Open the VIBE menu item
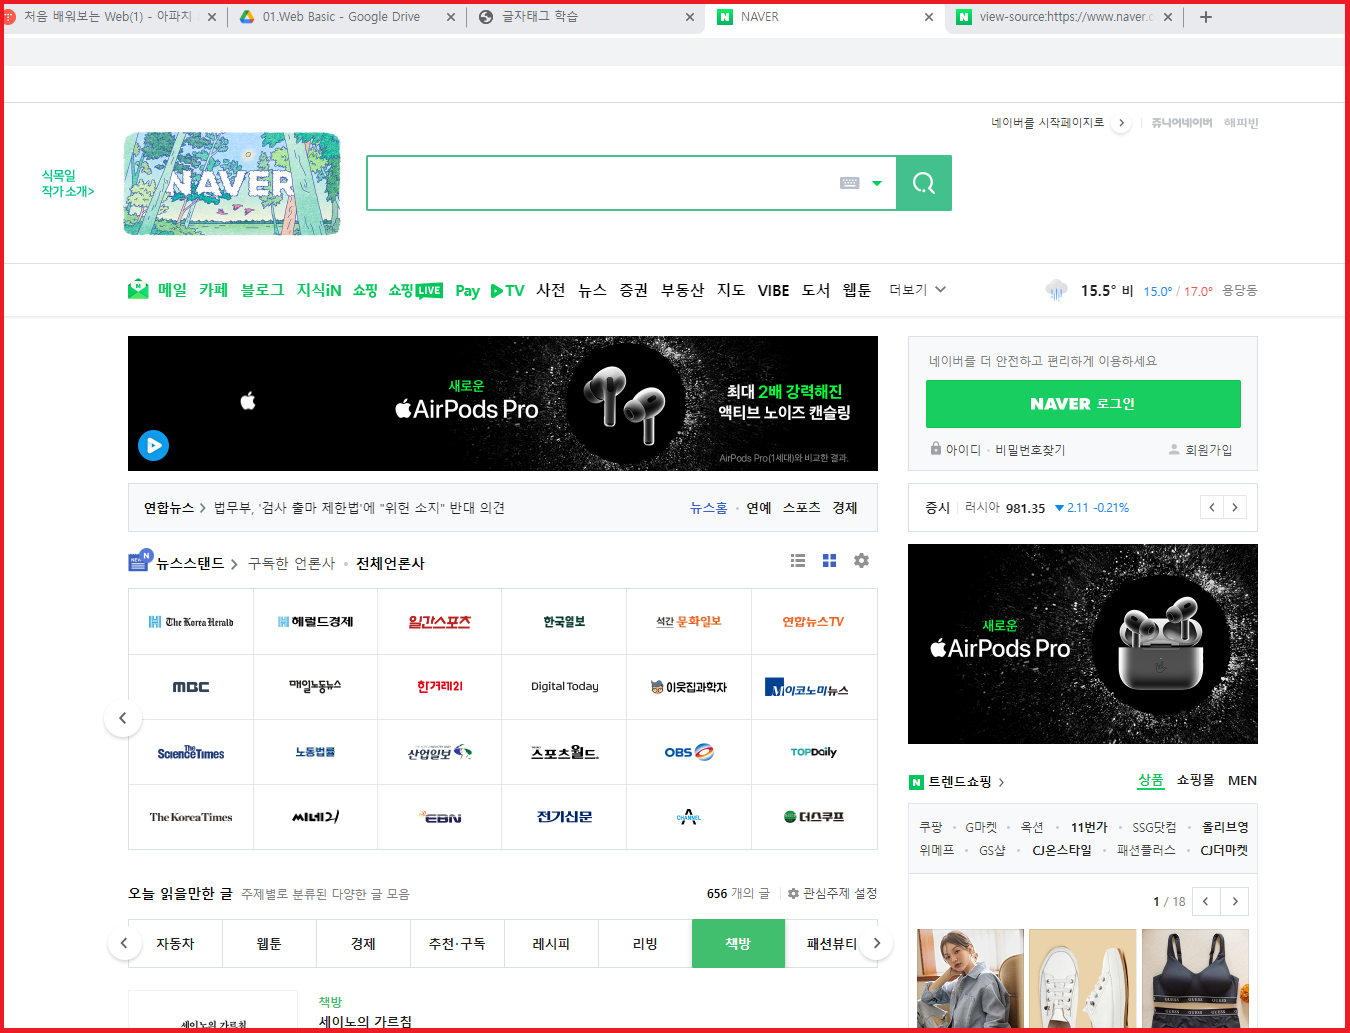 [773, 291]
